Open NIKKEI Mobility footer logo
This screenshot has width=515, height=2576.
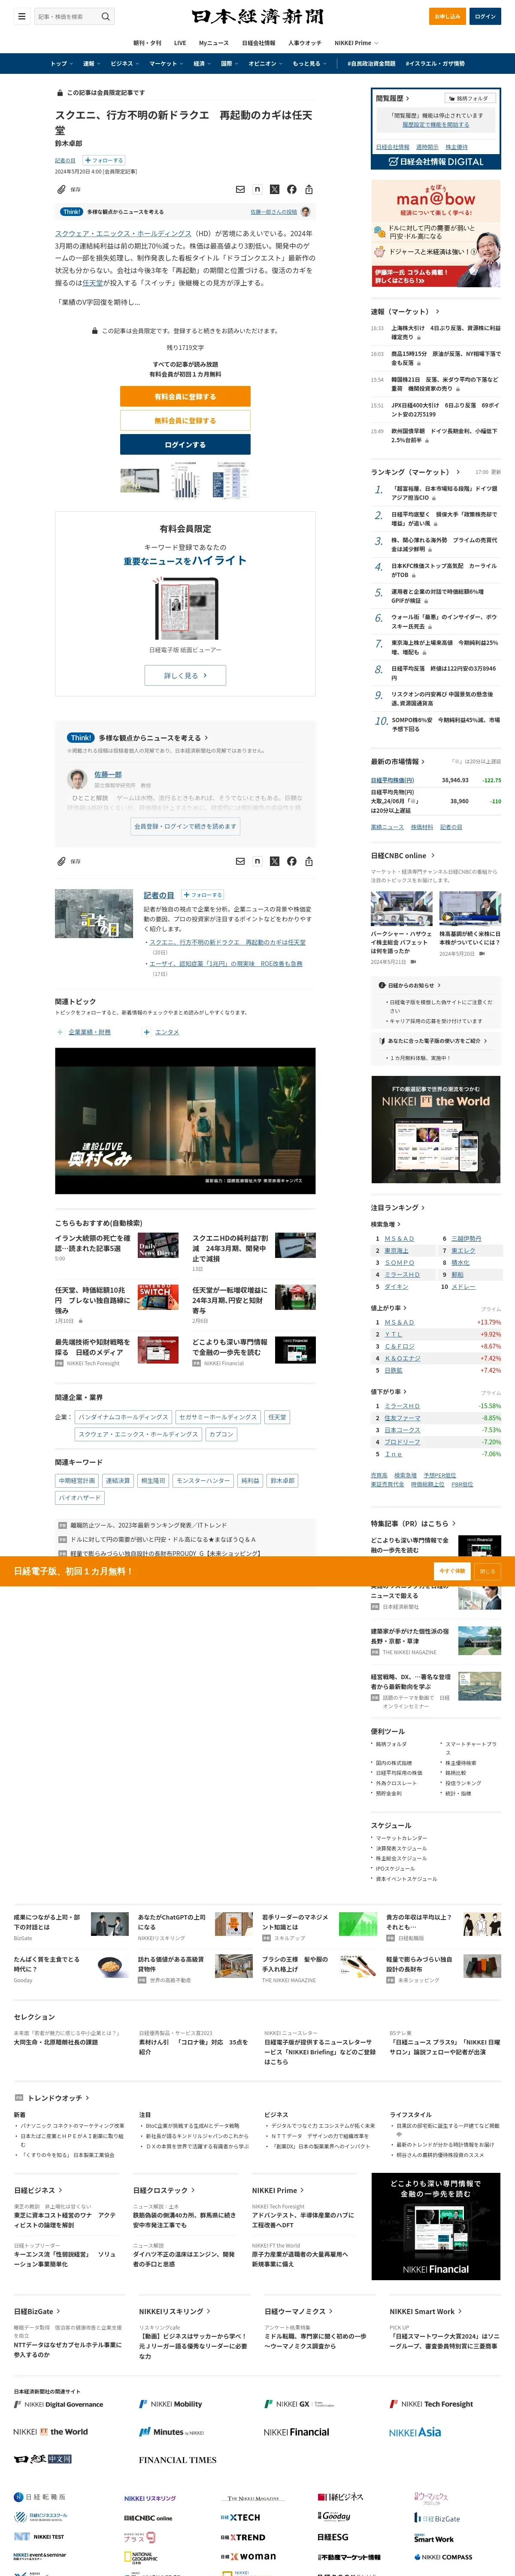(171, 2404)
